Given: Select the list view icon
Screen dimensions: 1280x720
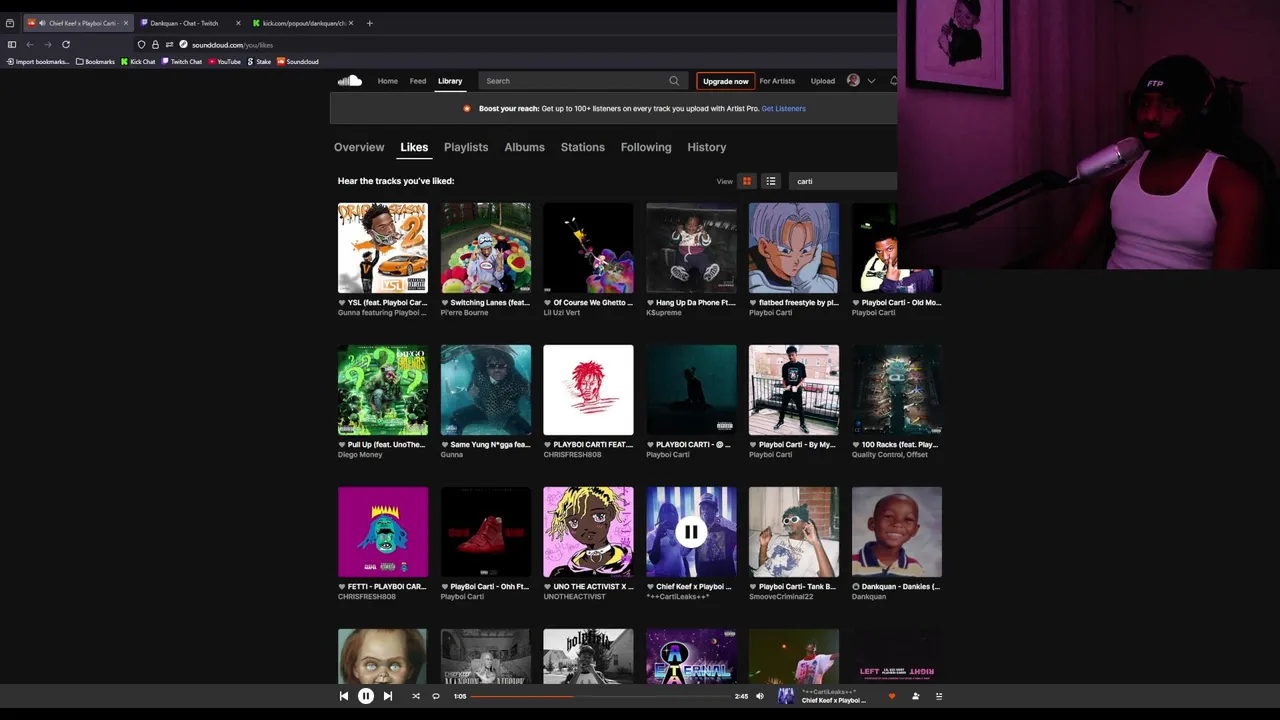Looking at the screenshot, I should coord(771,181).
